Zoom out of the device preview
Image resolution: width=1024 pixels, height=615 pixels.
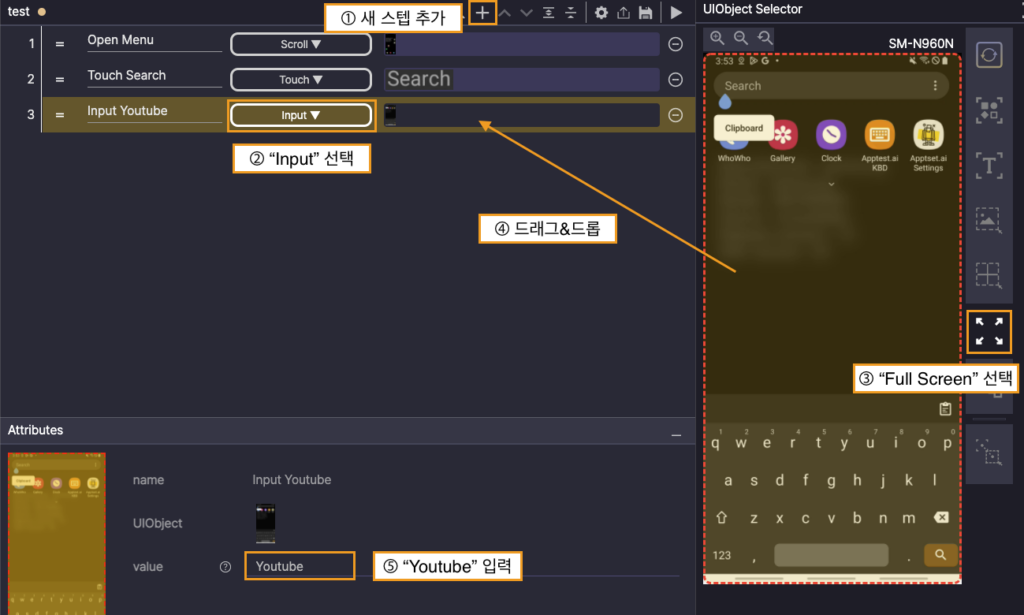tap(741, 38)
